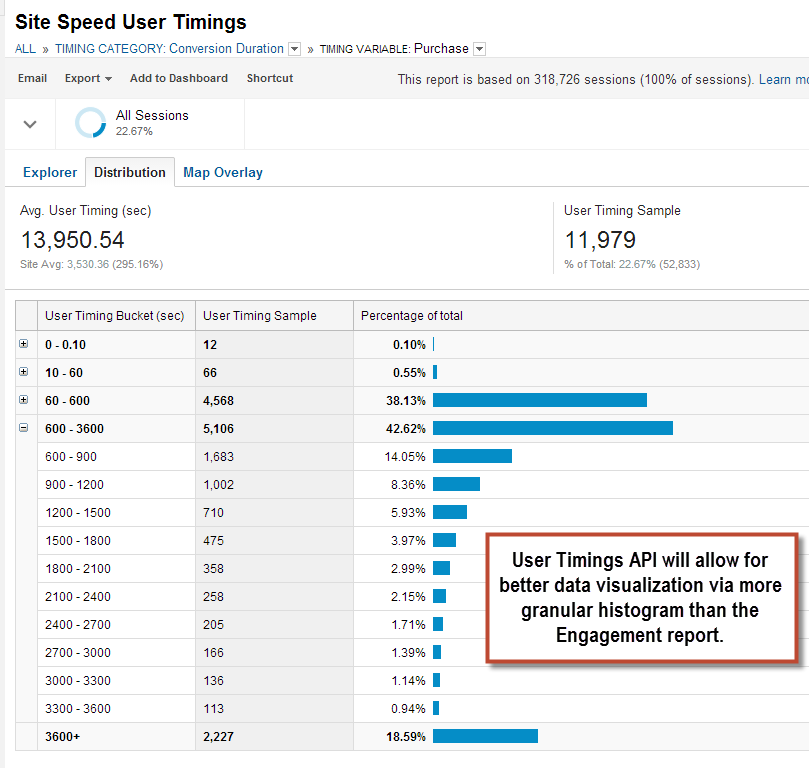The height and width of the screenshot is (768, 809).
Task: Open the Timing Variable Purchase dropdown arrow
Action: [479, 49]
